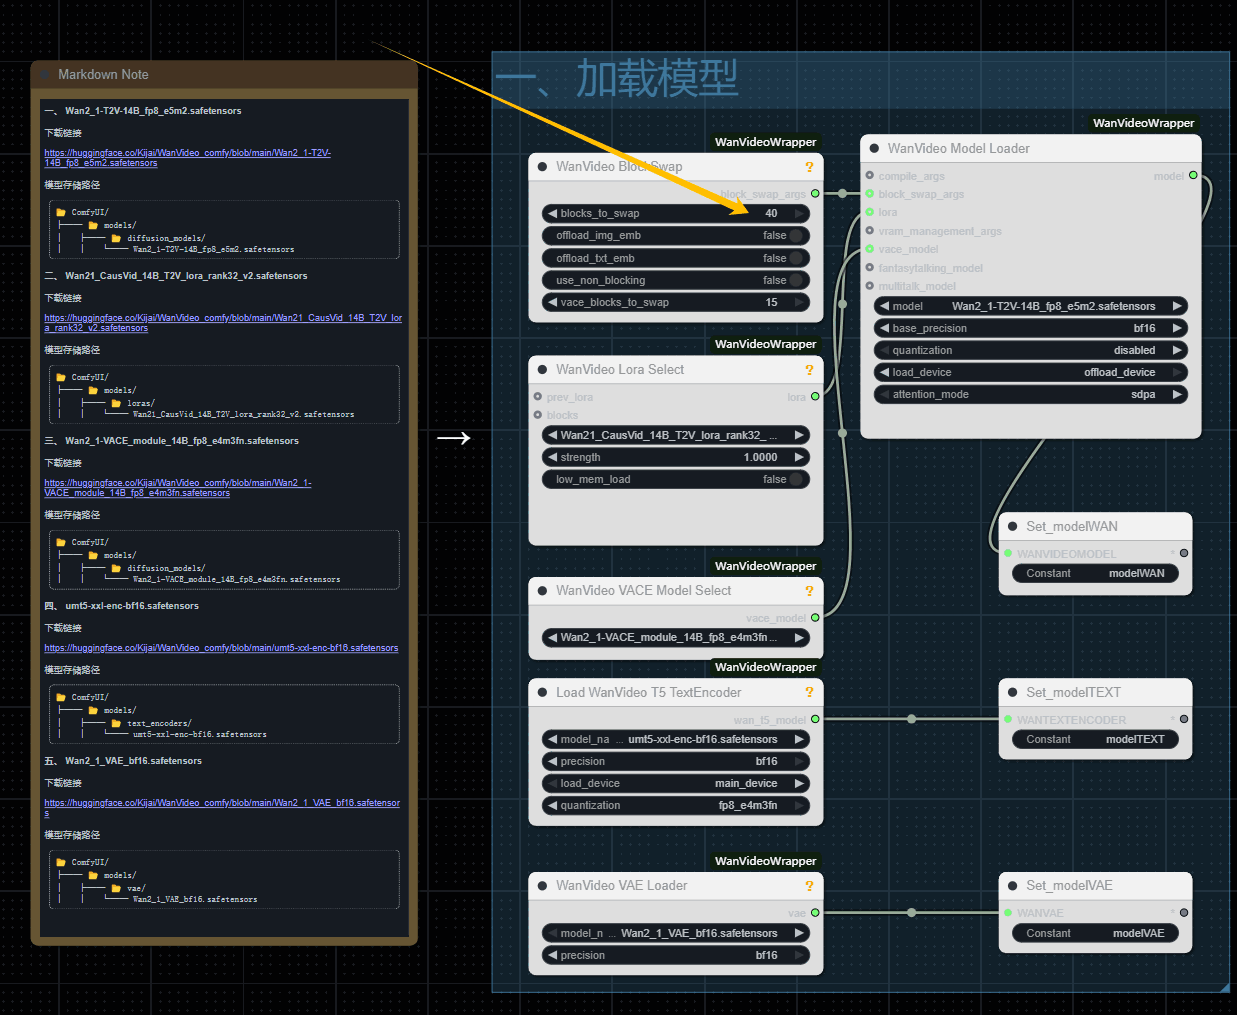Click the help icon on WanVideo Block Swap
Screen dimensions: 1237x1015
point(809,167)
